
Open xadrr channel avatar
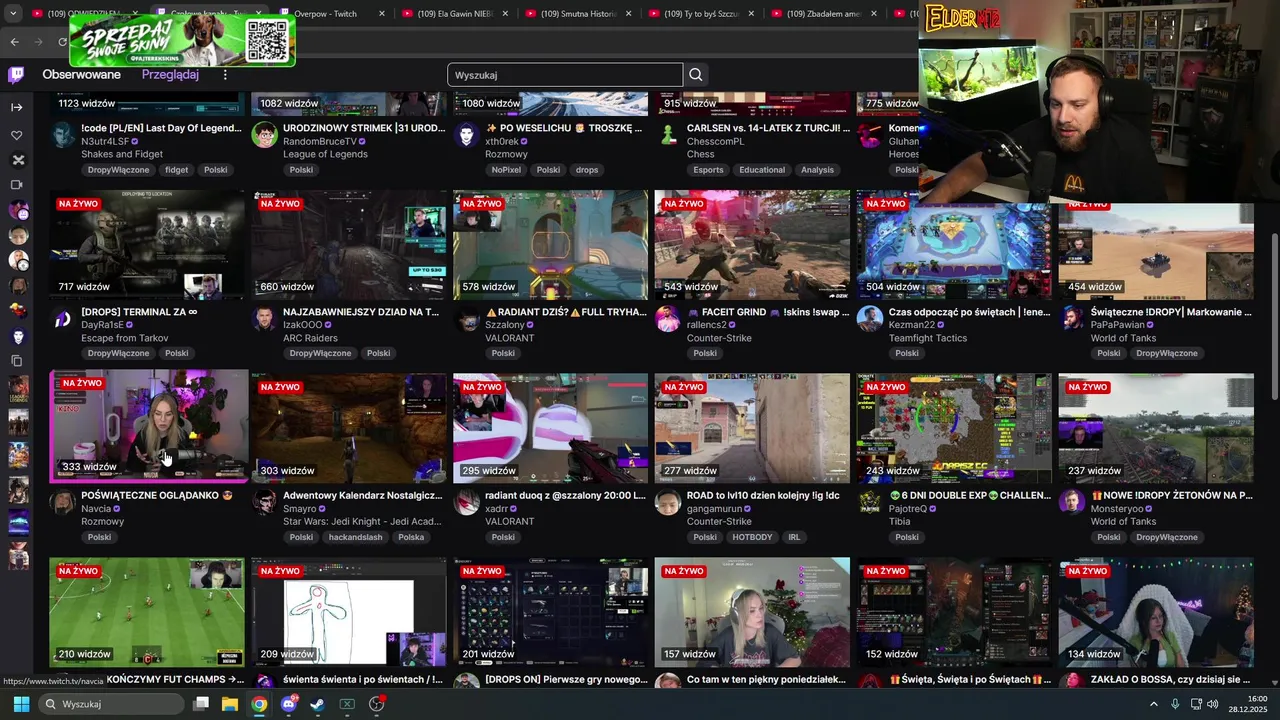point(466,502)
